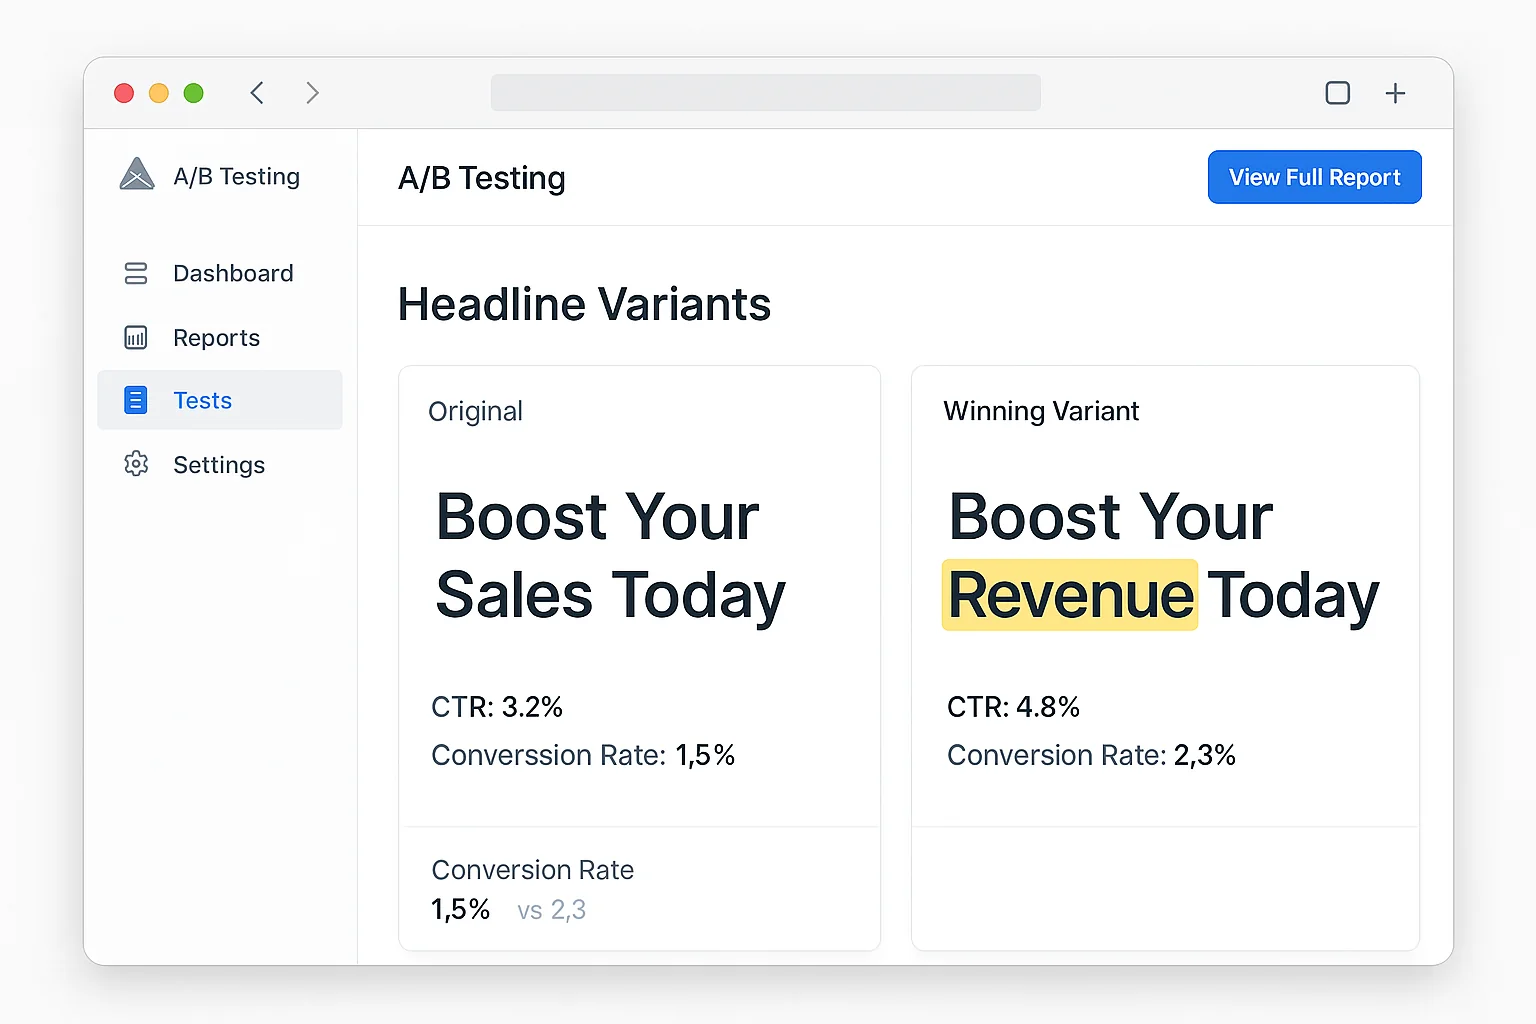Image resolution: width=1536 pixels, height=1024 pixels.
Task: Click the Boost Your Sales Today headline
Action: pyautogui.click(x=610, y=556)
